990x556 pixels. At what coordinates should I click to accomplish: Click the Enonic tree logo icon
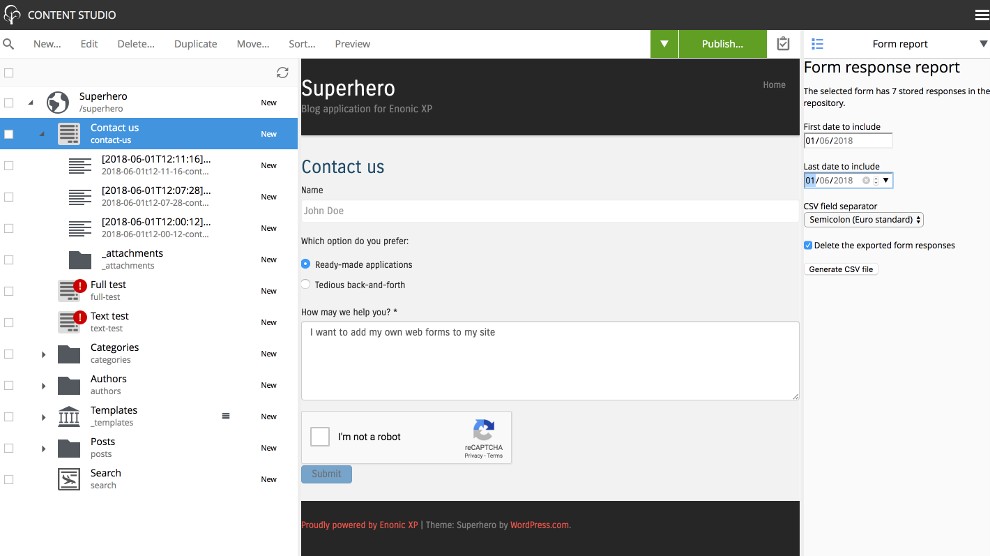point(12,15)
